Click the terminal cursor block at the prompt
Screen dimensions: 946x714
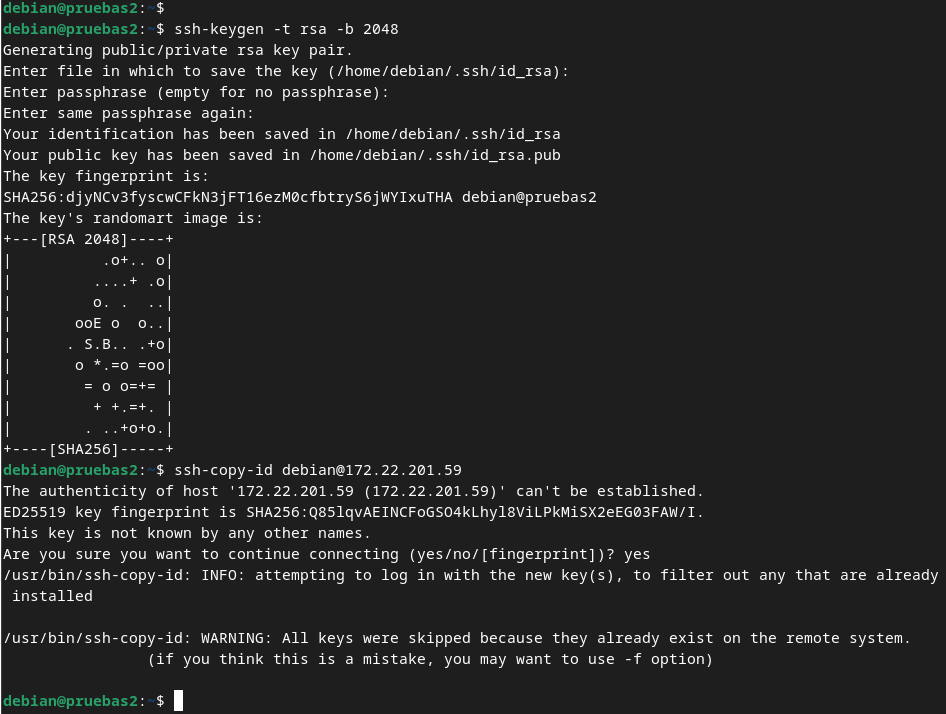pyautogui.click(x=178, y=701)
